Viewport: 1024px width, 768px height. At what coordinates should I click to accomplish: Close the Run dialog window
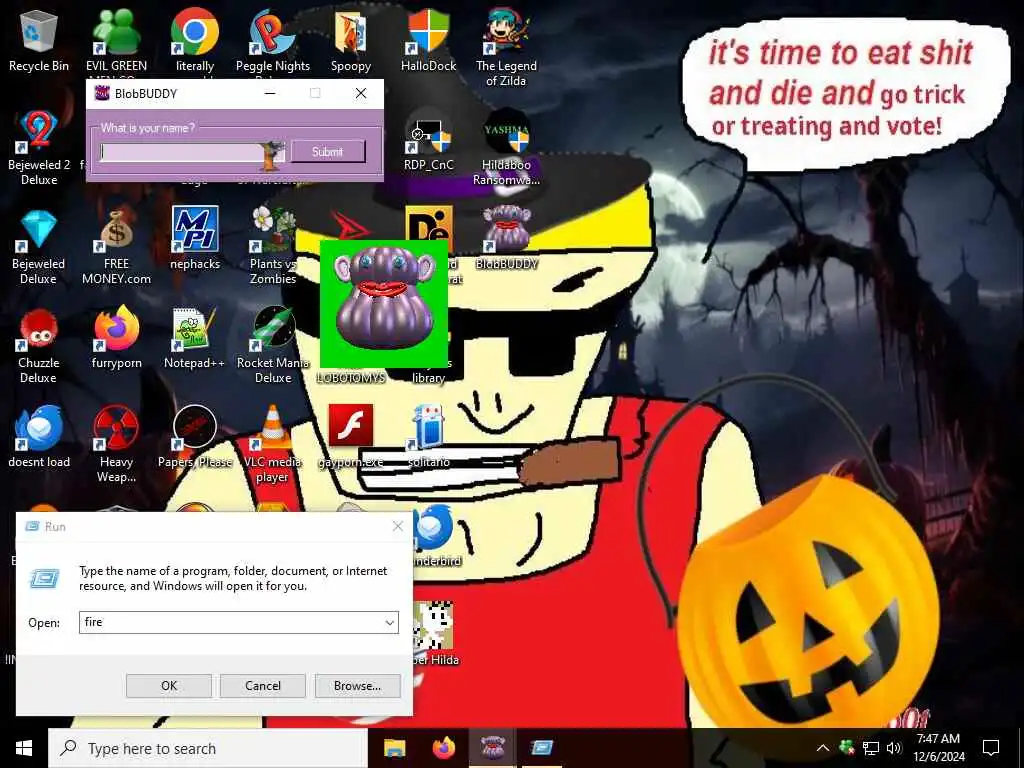(398, 526)
